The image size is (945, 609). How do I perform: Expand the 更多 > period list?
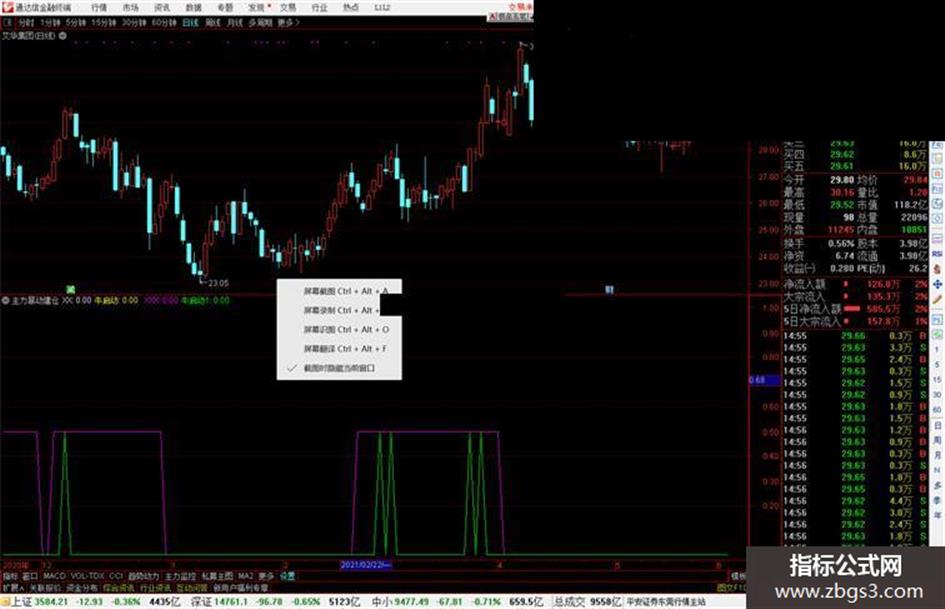point(289,23)
